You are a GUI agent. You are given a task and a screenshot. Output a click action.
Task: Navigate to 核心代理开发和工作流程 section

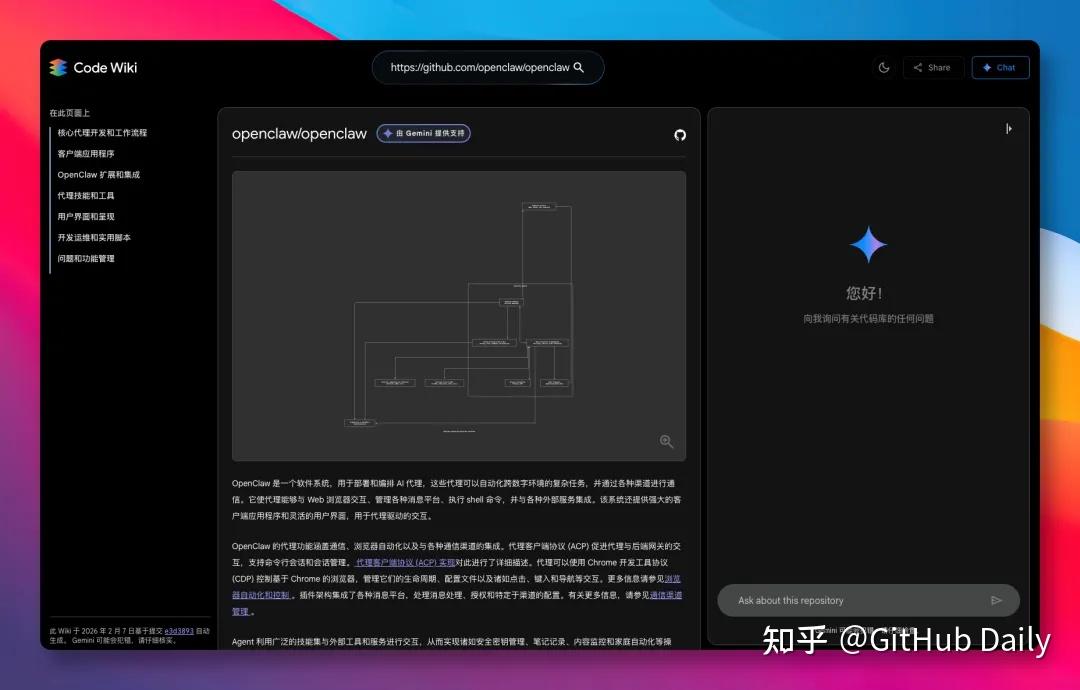[x=102, y=133]
